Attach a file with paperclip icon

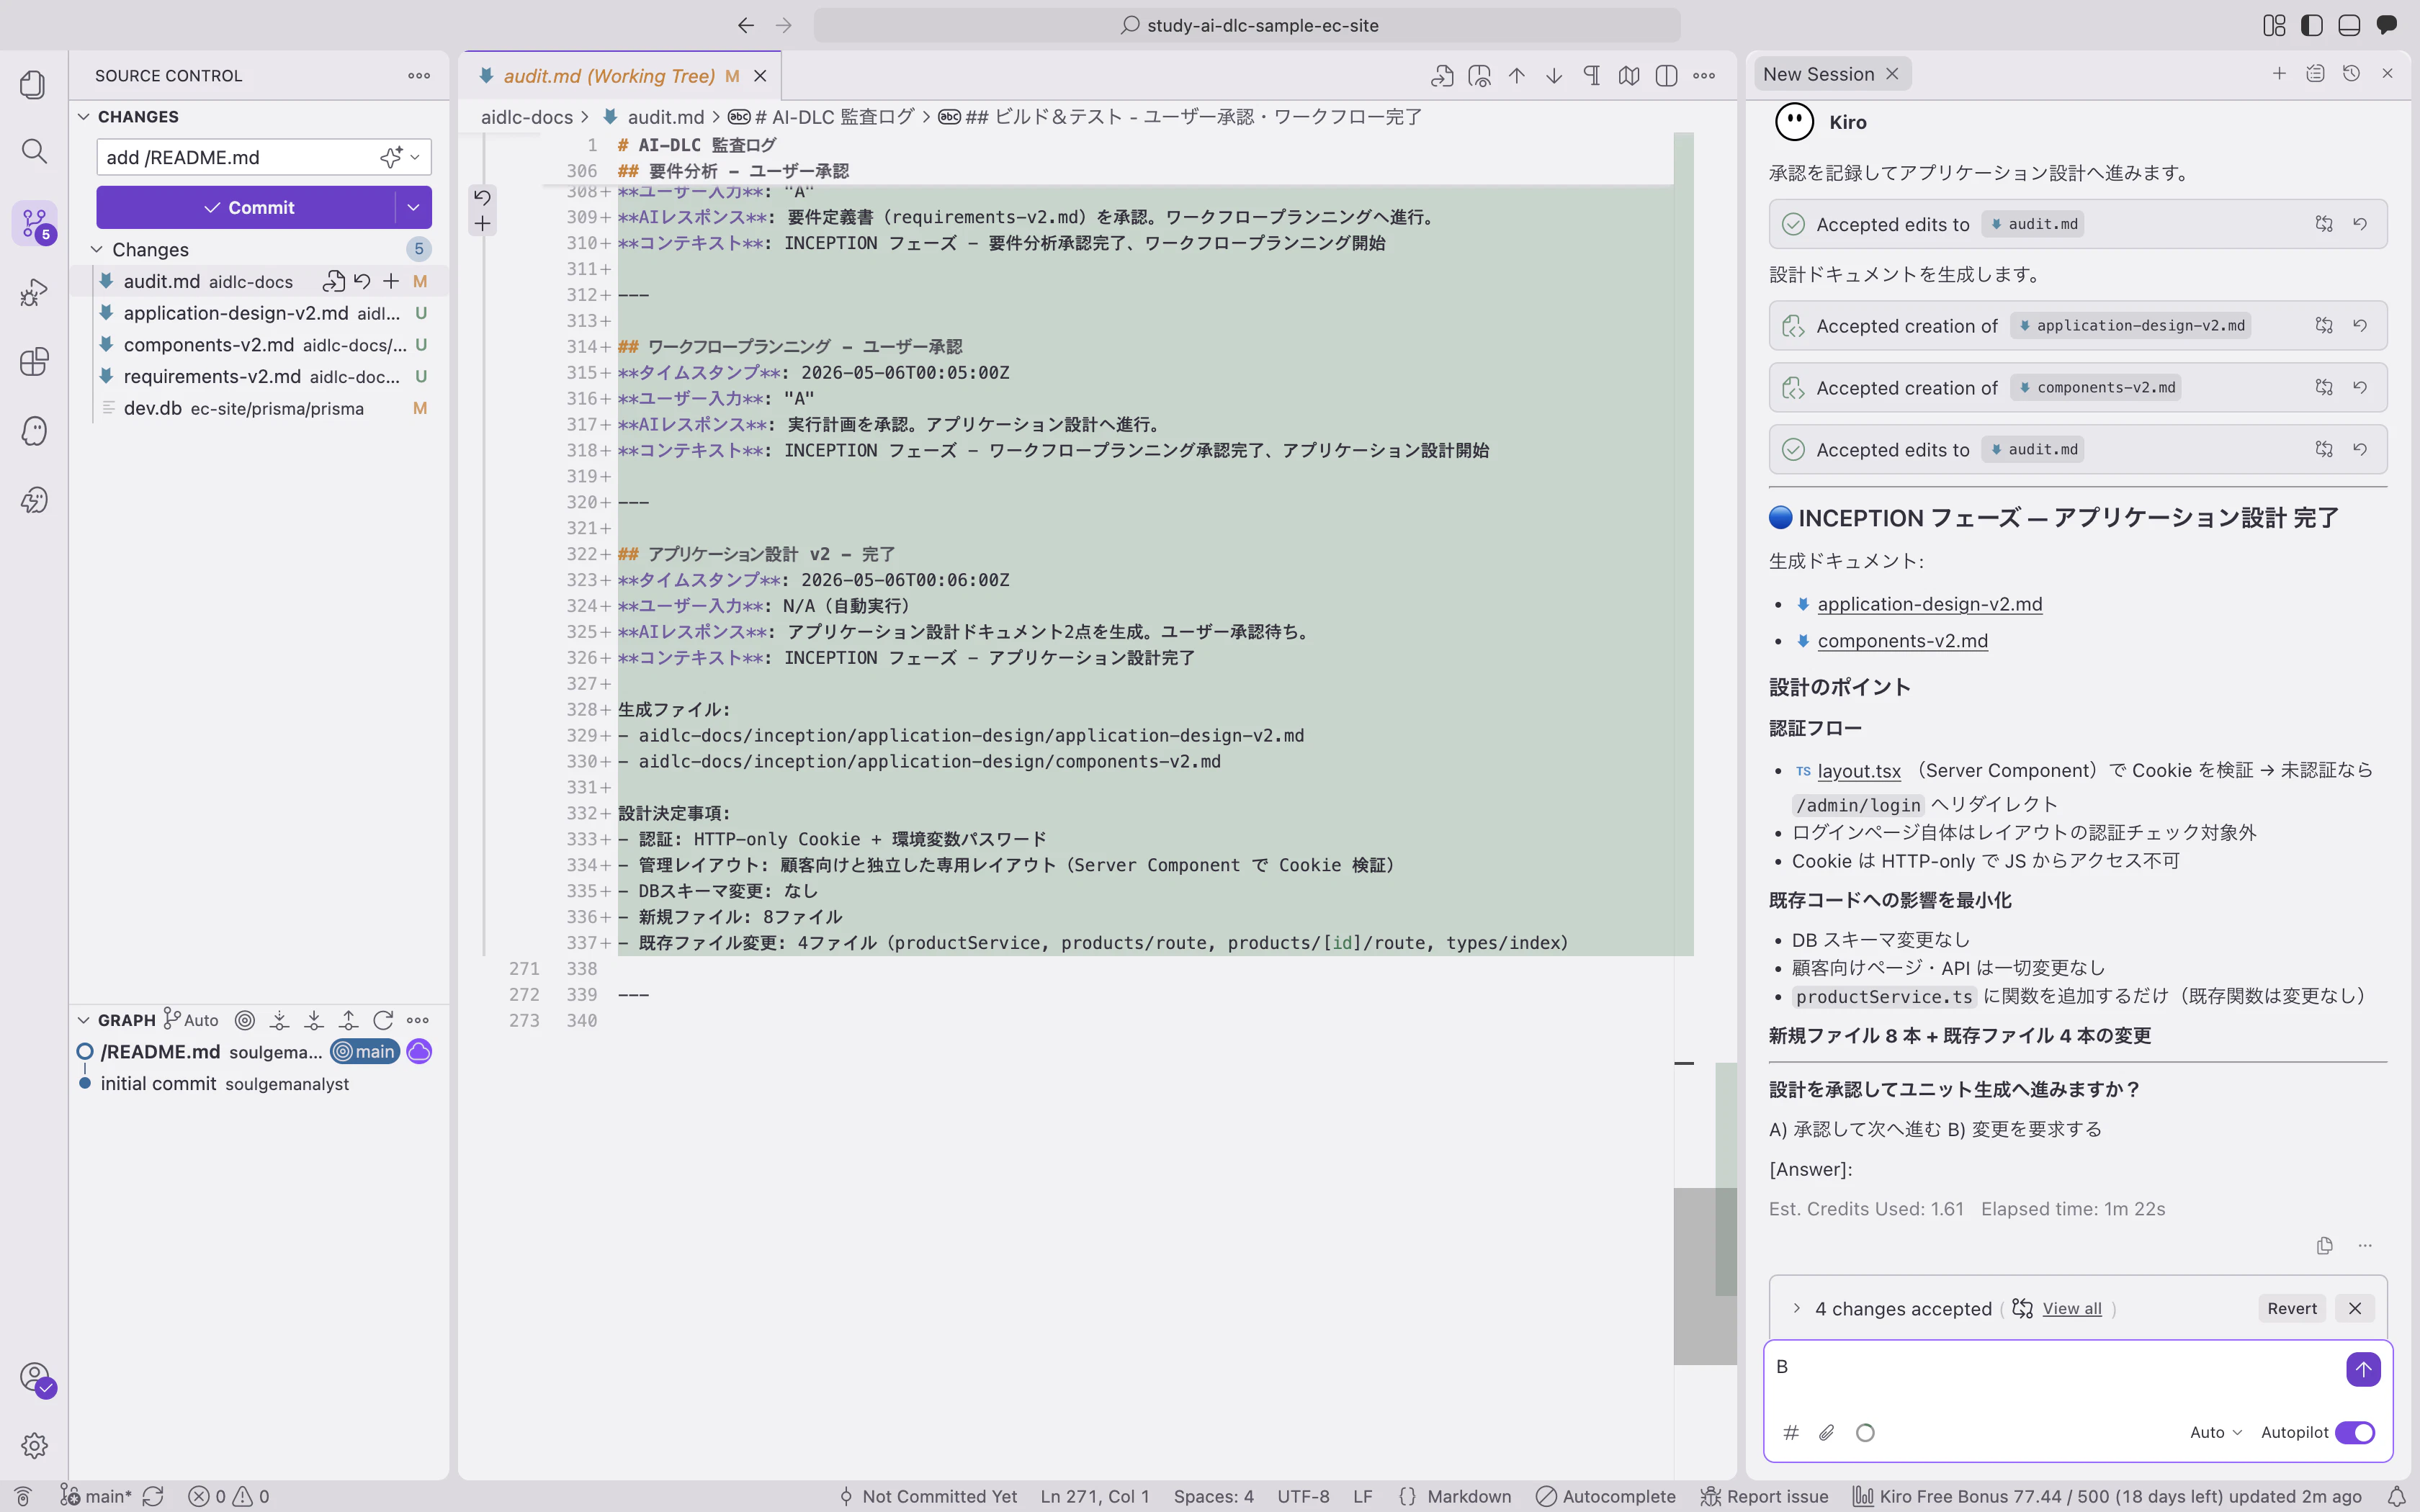pyautogui.click(x=1827, y=1432)
